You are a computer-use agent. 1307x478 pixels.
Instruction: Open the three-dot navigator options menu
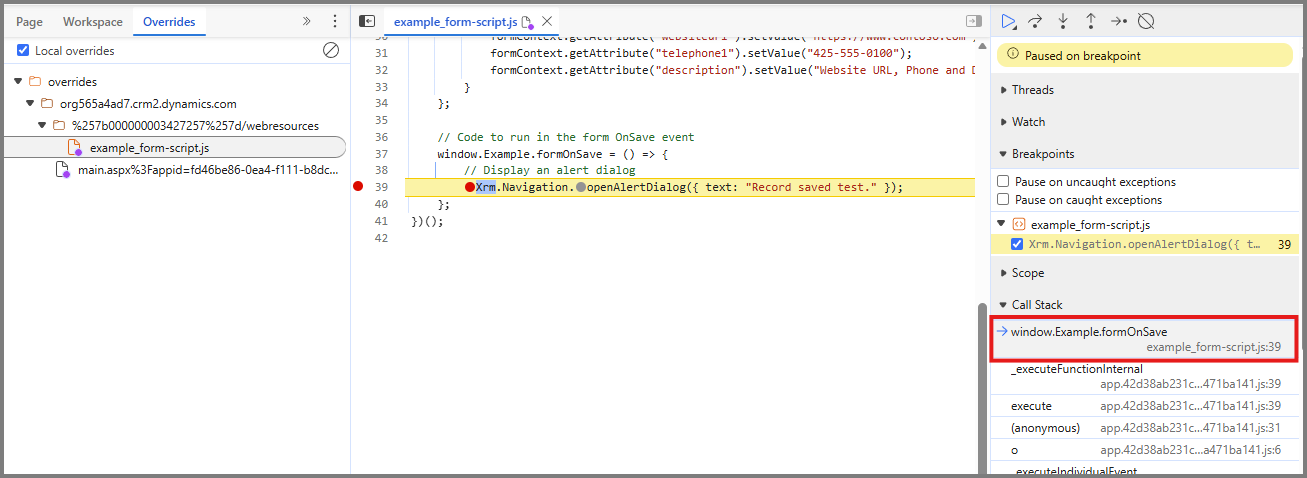[334, 21]
